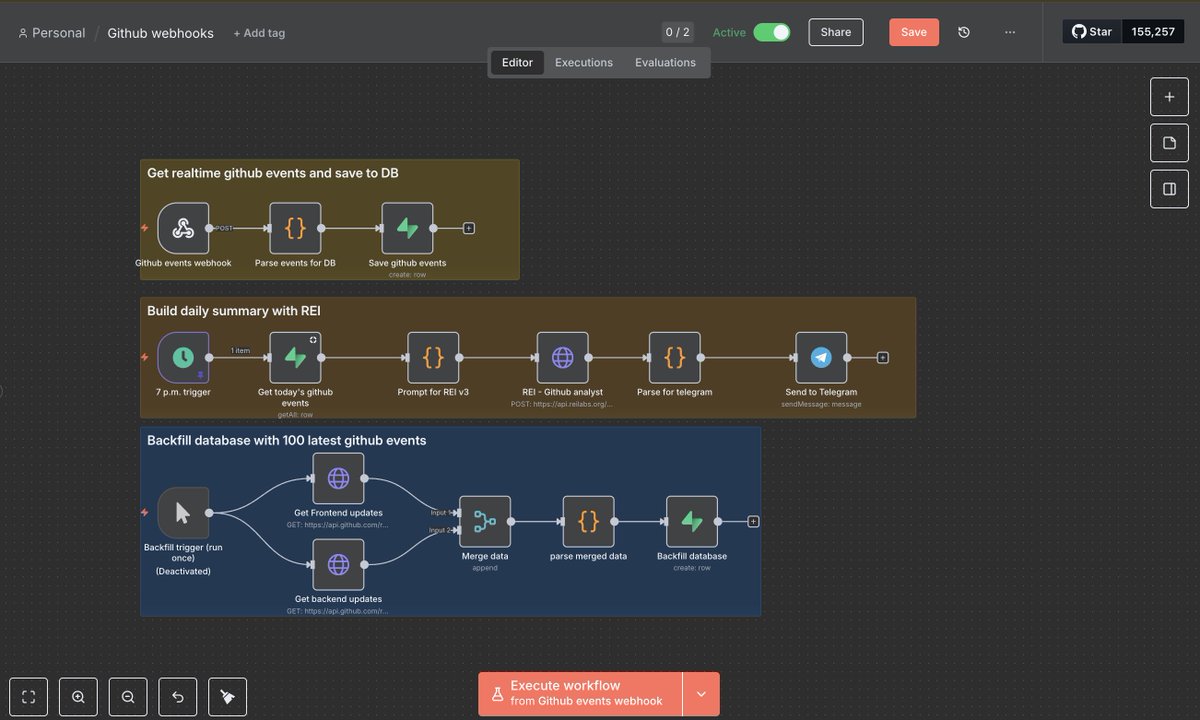The image size is (1200, 720).
Task: Select the Send to Telegram node
Action: pyautogui.click(x=820, y=357)
